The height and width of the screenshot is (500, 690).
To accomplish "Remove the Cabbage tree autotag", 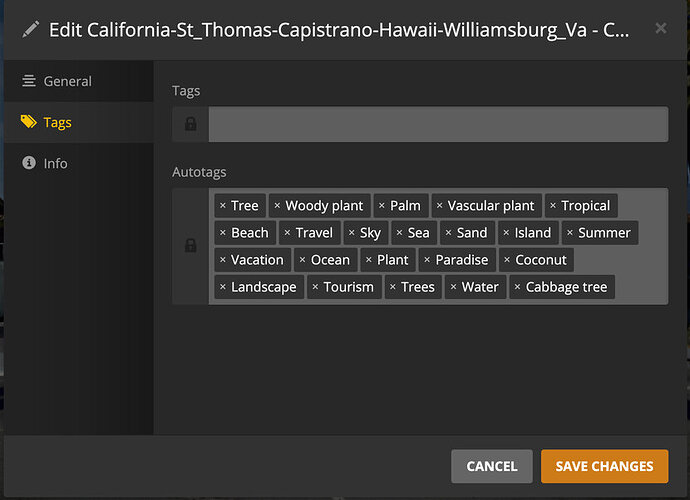I will pos(517,287).
